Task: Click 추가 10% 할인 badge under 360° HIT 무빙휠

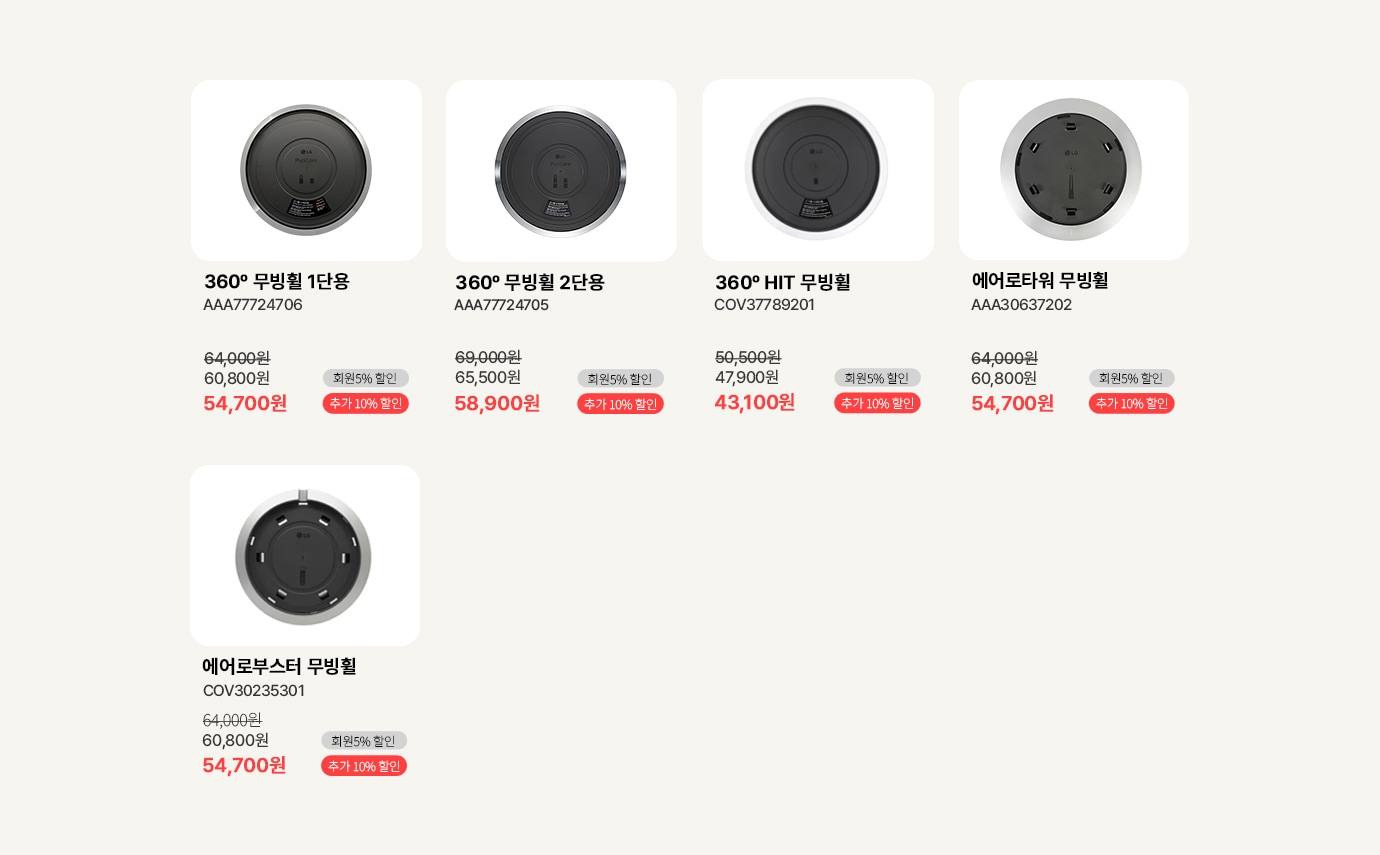Action: point(877,403)
